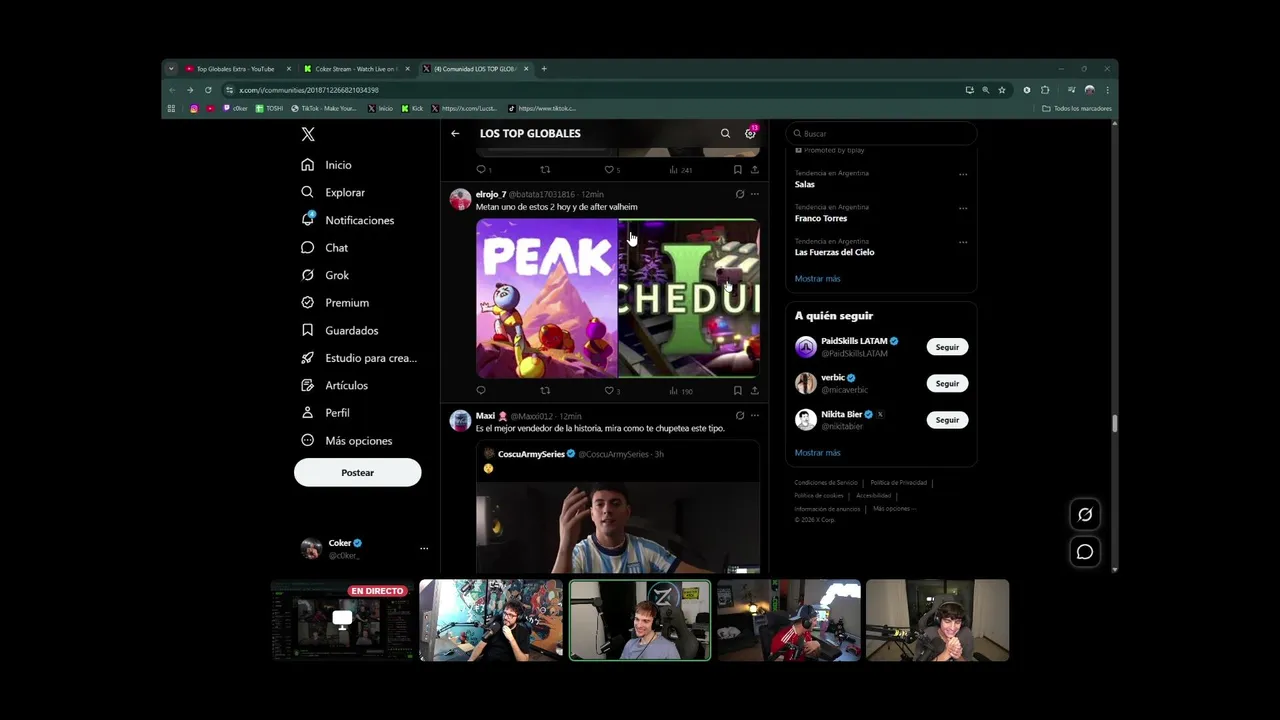The image size is (1280, 720).
Task: Click Mostrar más under trends
Action: tap(818, 279)
